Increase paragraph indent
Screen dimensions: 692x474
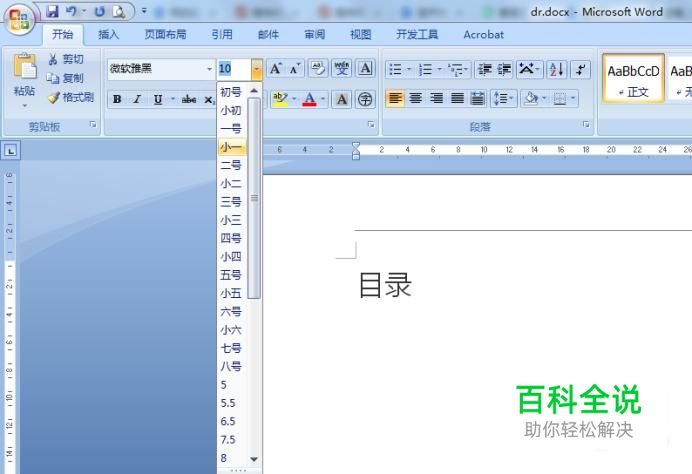tap(504, 69)
